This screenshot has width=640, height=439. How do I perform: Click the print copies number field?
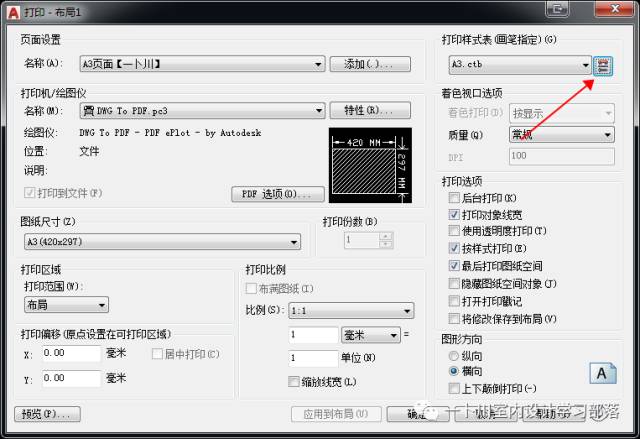tap(362, 240)
